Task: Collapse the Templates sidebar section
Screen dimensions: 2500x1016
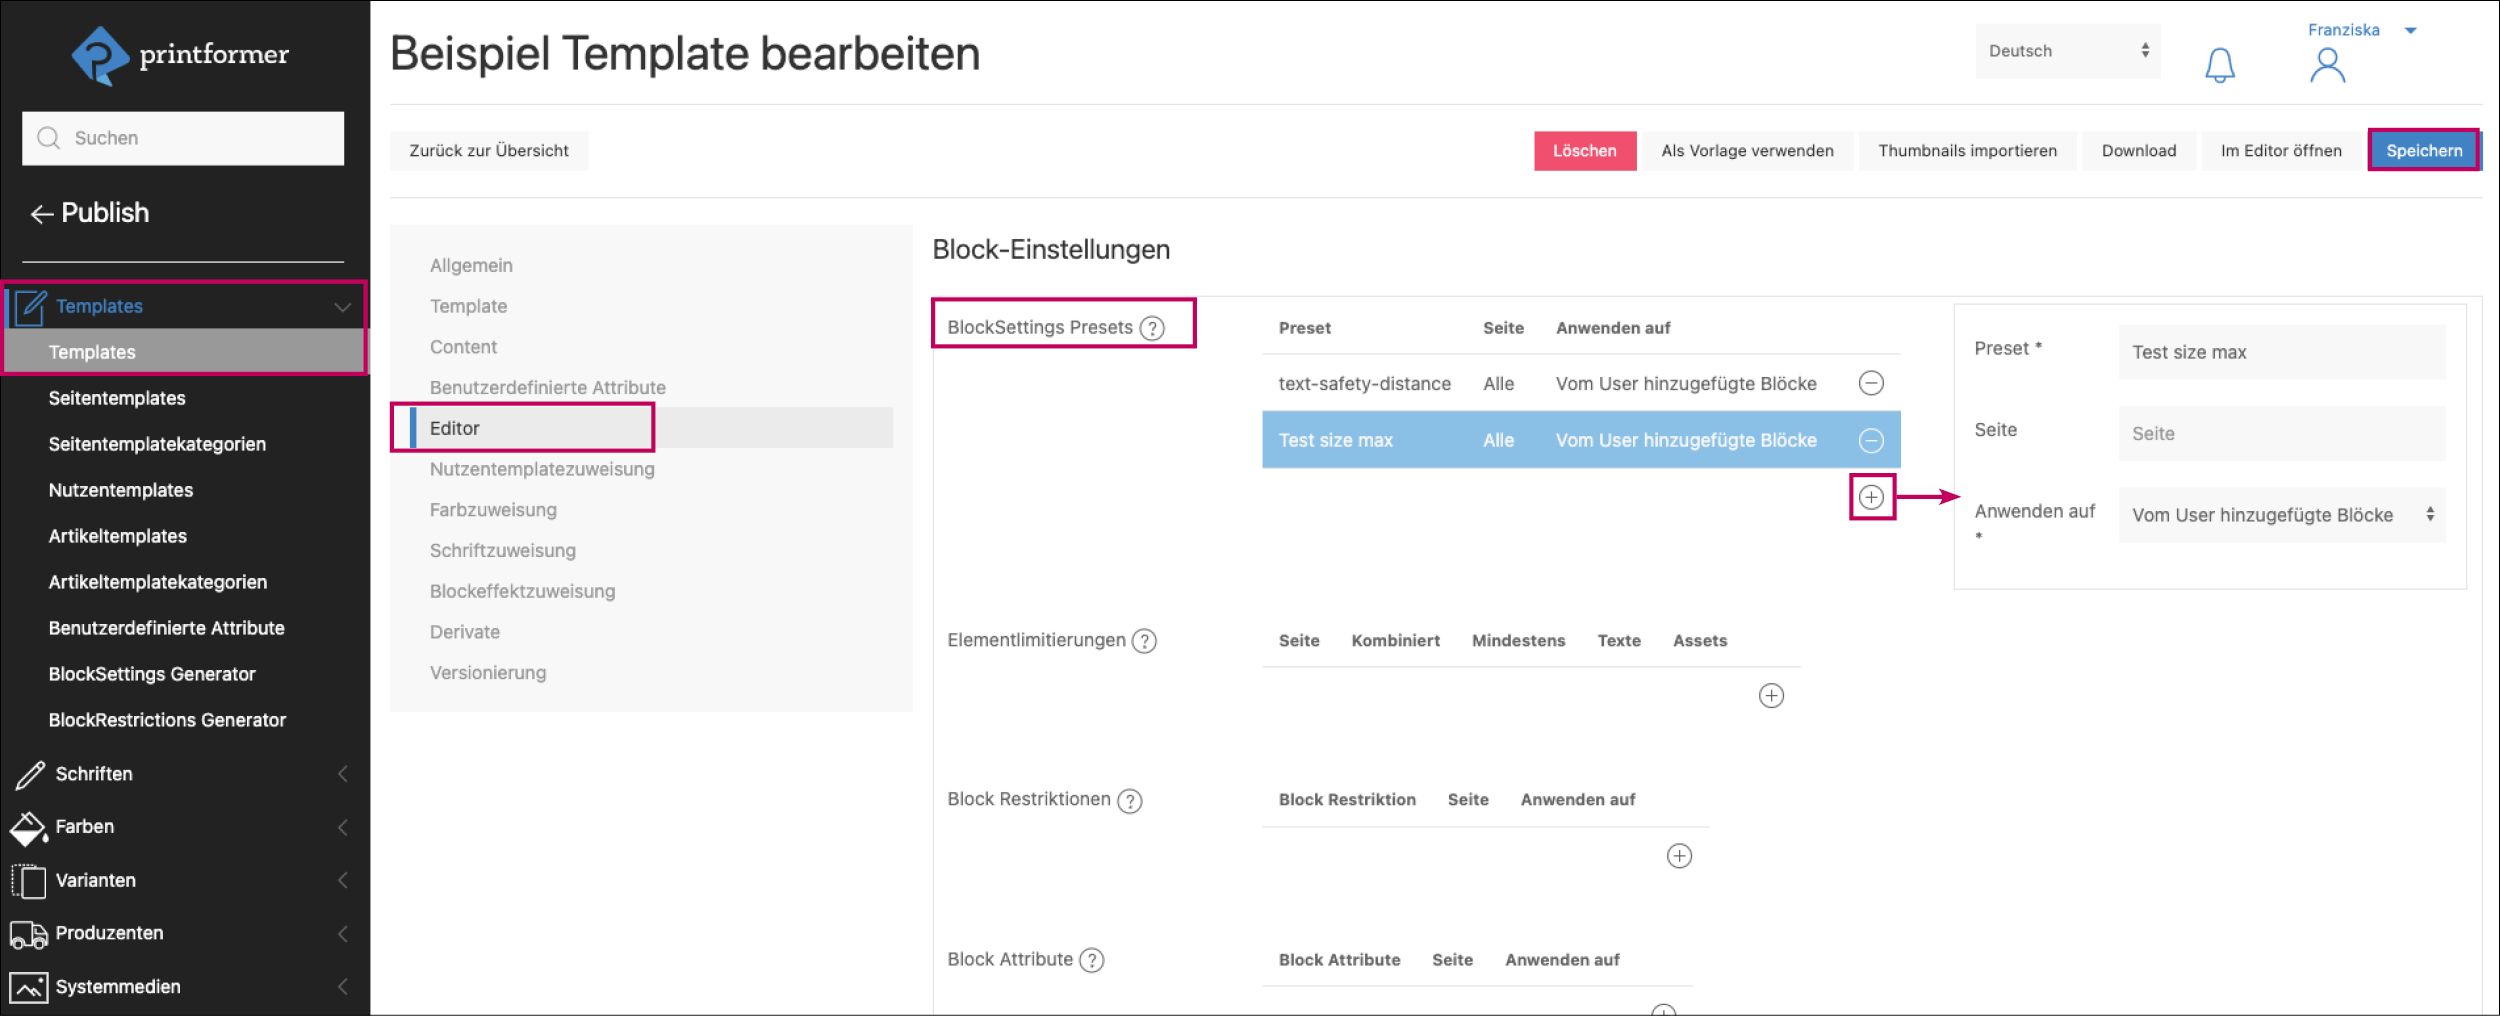Action: [342, 307]
